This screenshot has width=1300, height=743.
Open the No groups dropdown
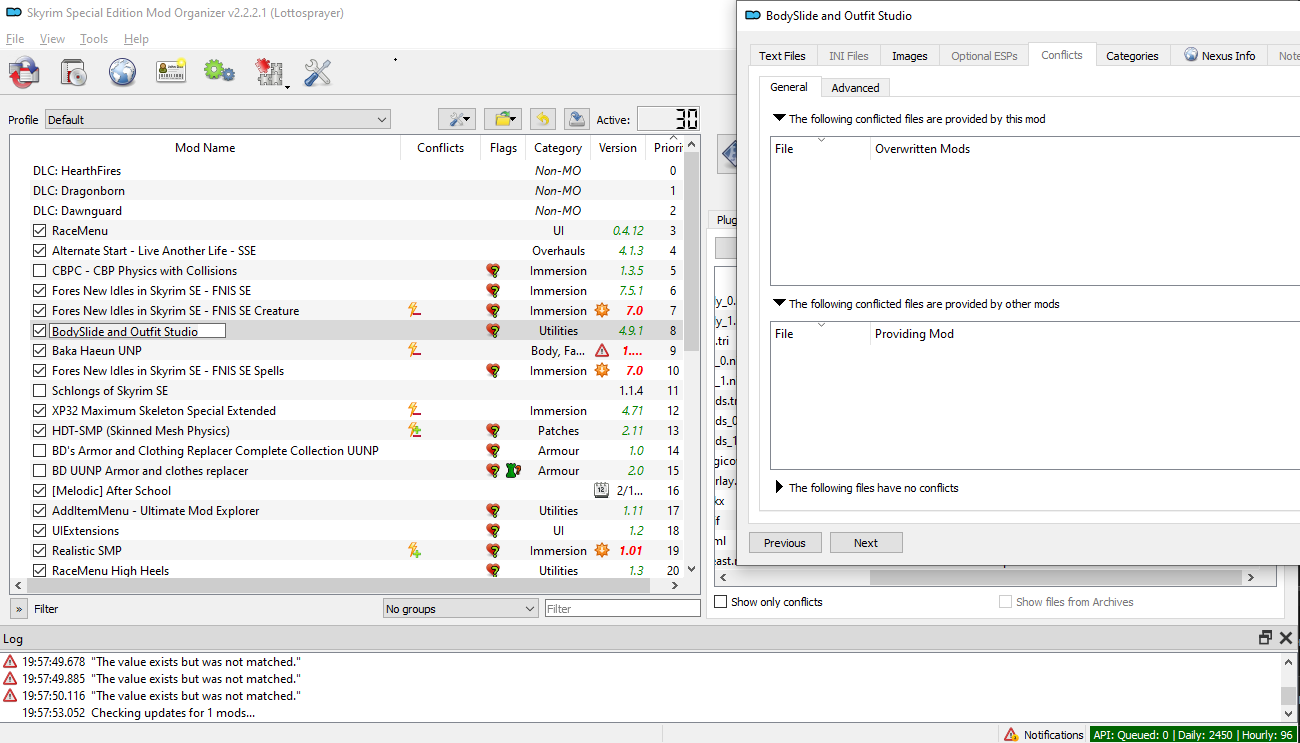coord(461,608)
